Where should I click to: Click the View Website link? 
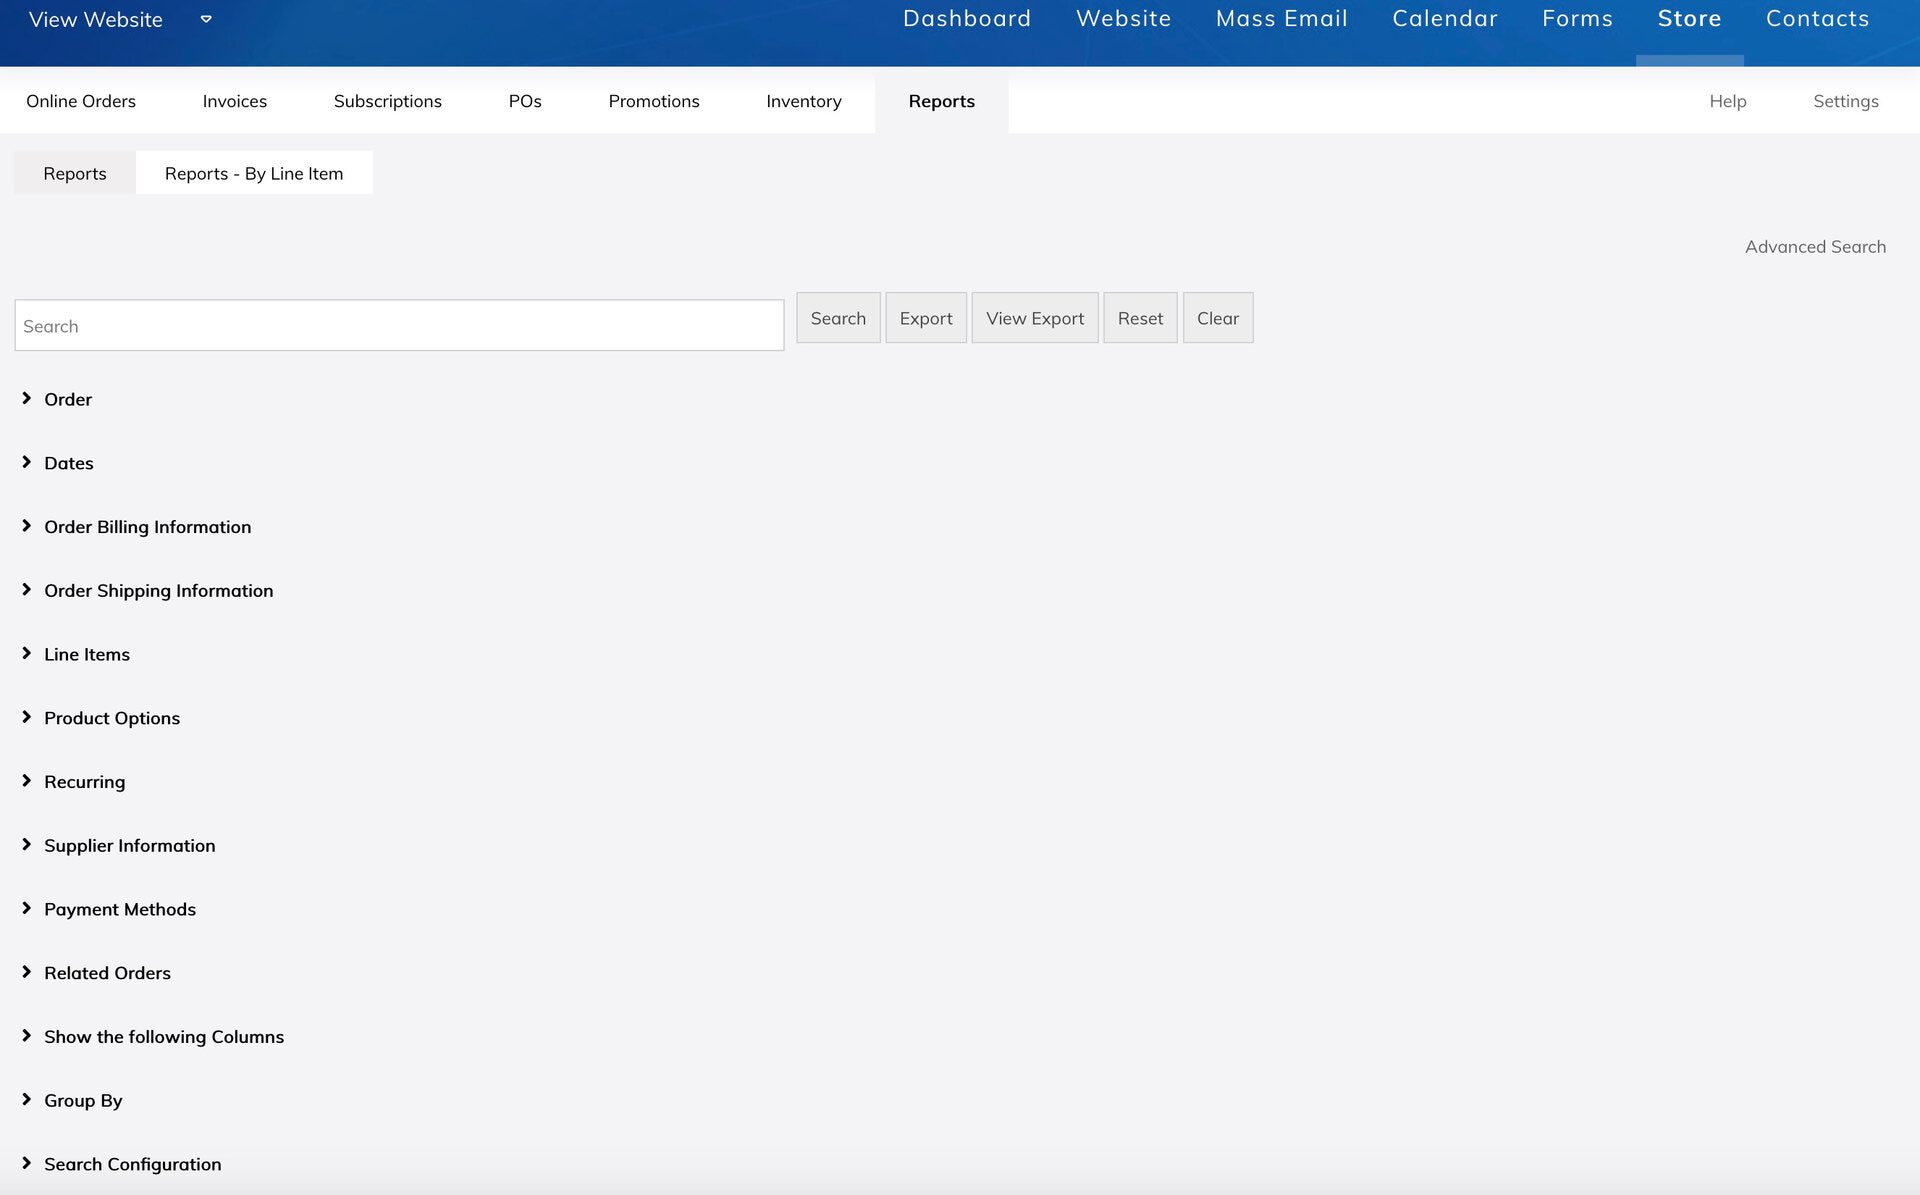click(x=96, y=19)
